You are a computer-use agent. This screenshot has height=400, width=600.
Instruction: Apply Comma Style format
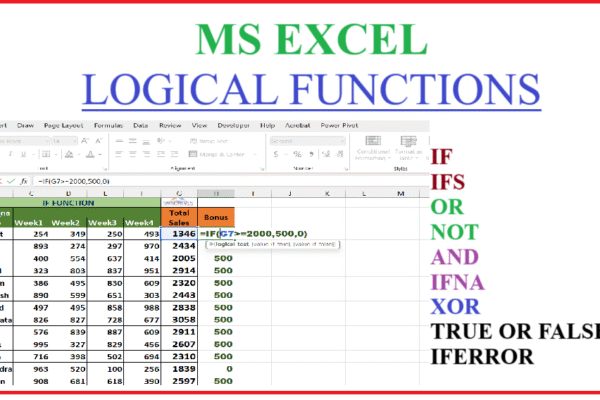(311, 154)
